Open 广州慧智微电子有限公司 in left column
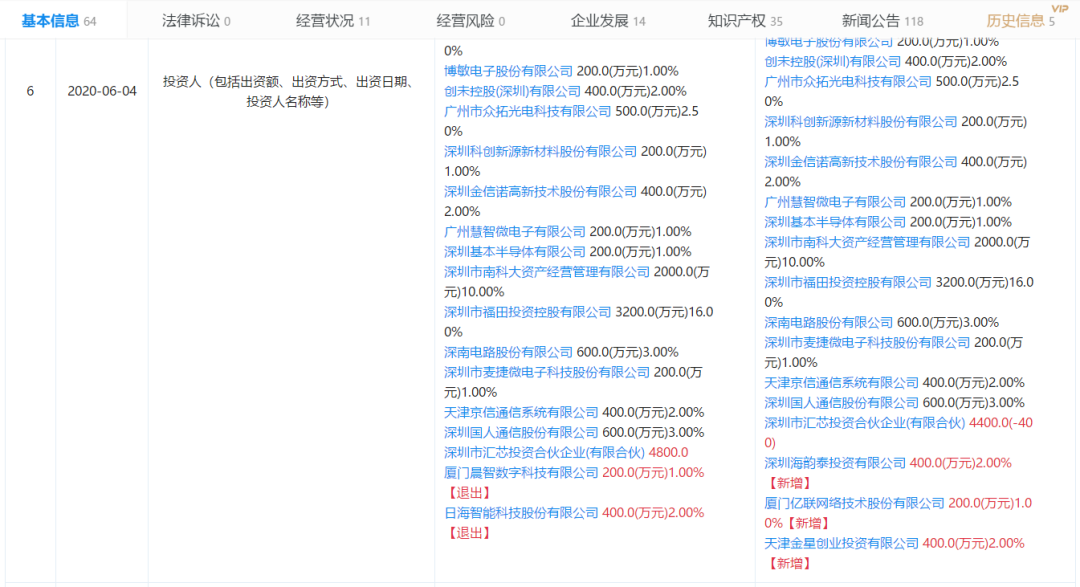The height and width of the screenshot is (587, 1080). tap(515, 231)
